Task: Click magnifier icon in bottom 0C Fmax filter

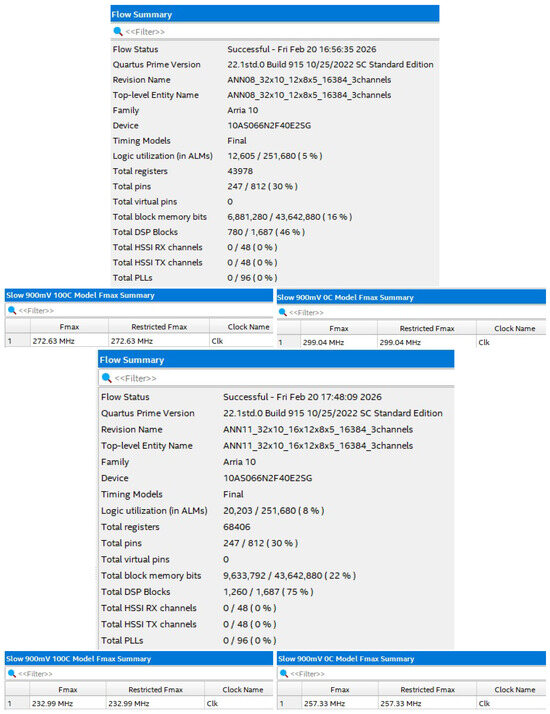Action: tap(284, 673)
